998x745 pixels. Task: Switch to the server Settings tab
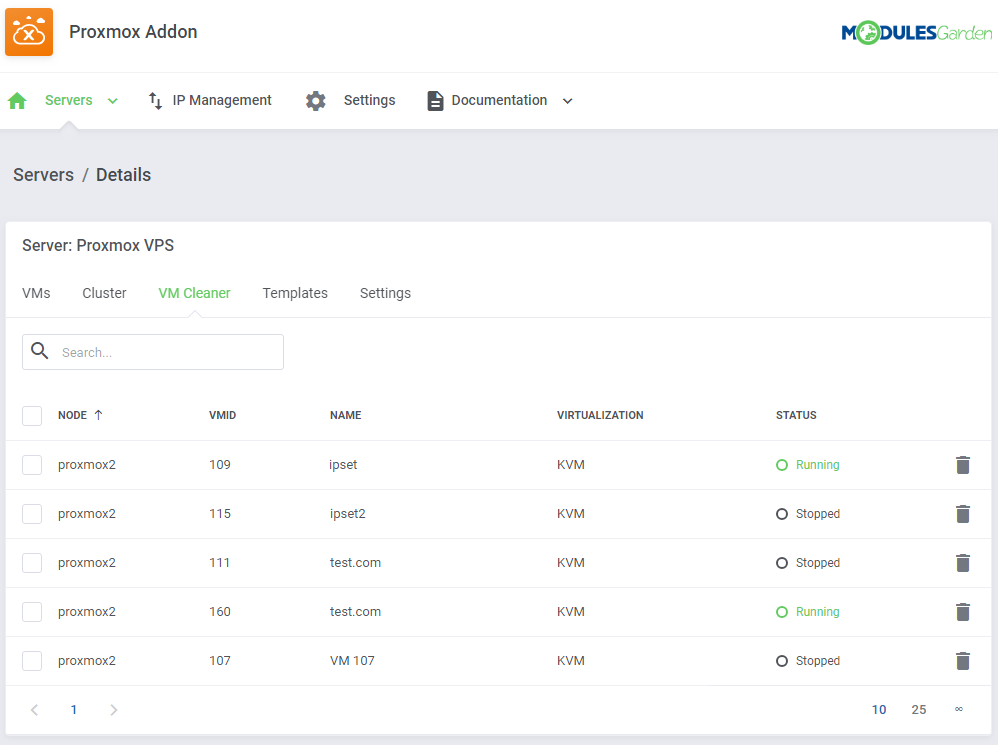pos(385,293)
